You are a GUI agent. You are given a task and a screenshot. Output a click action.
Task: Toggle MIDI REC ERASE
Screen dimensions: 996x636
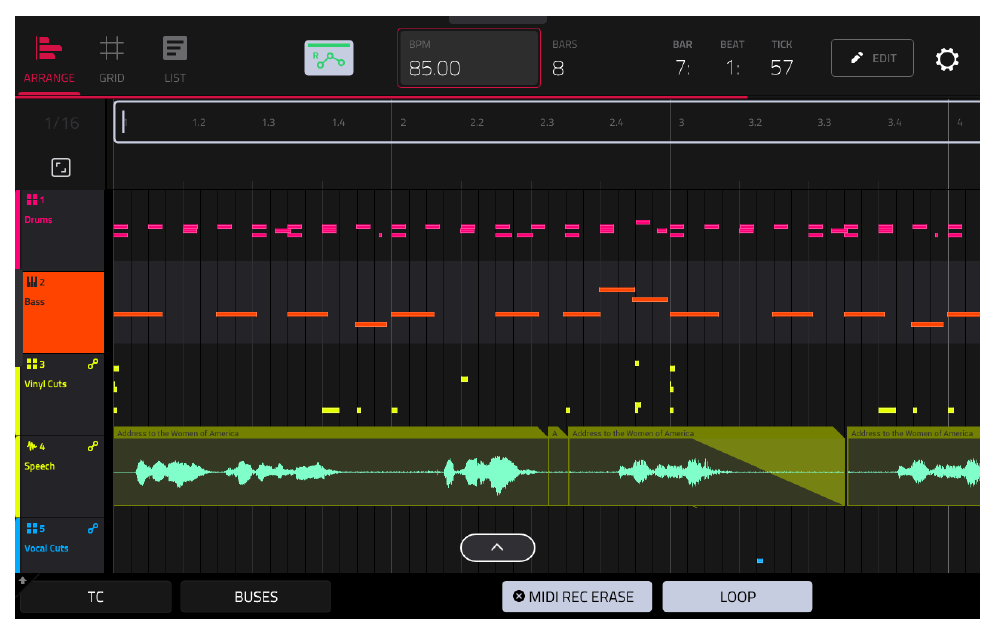(x=577, y=597)
